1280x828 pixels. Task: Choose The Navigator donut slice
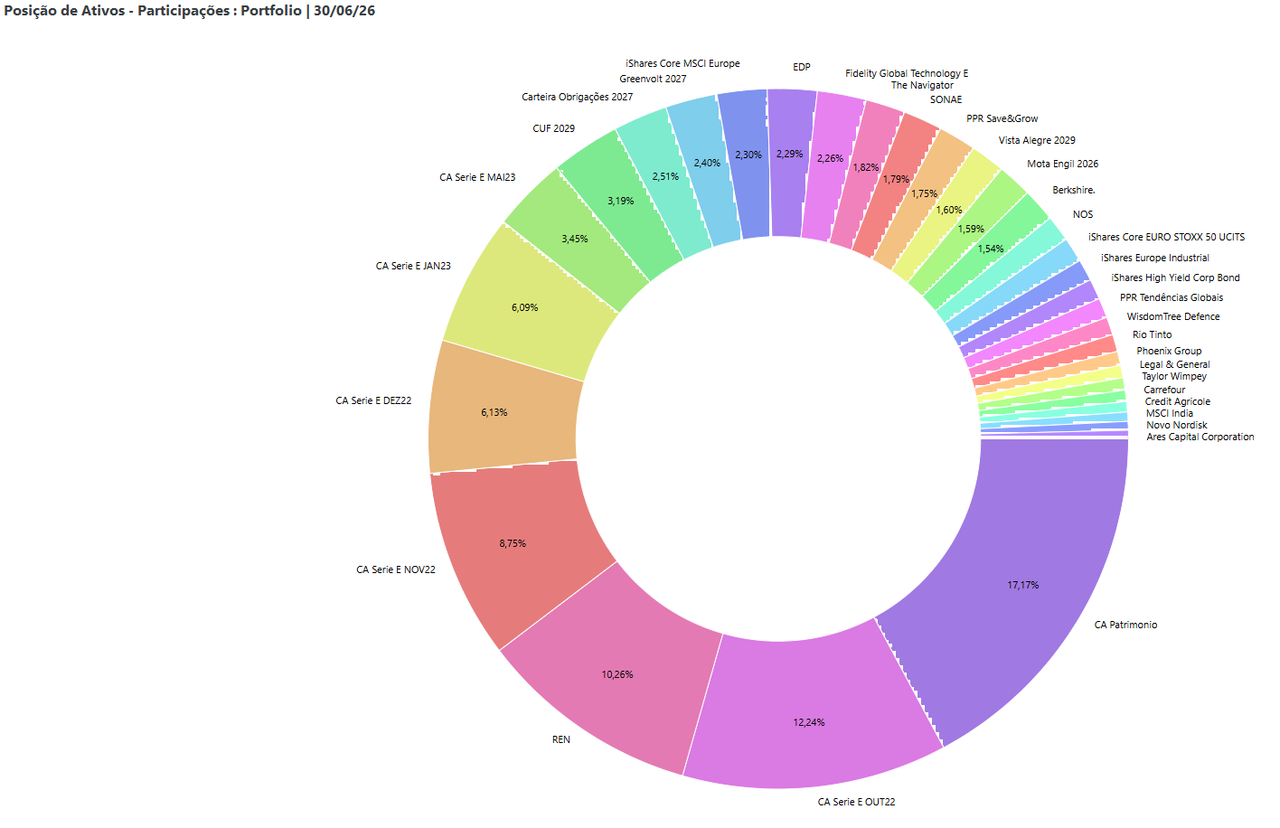(x=866, y=170)
